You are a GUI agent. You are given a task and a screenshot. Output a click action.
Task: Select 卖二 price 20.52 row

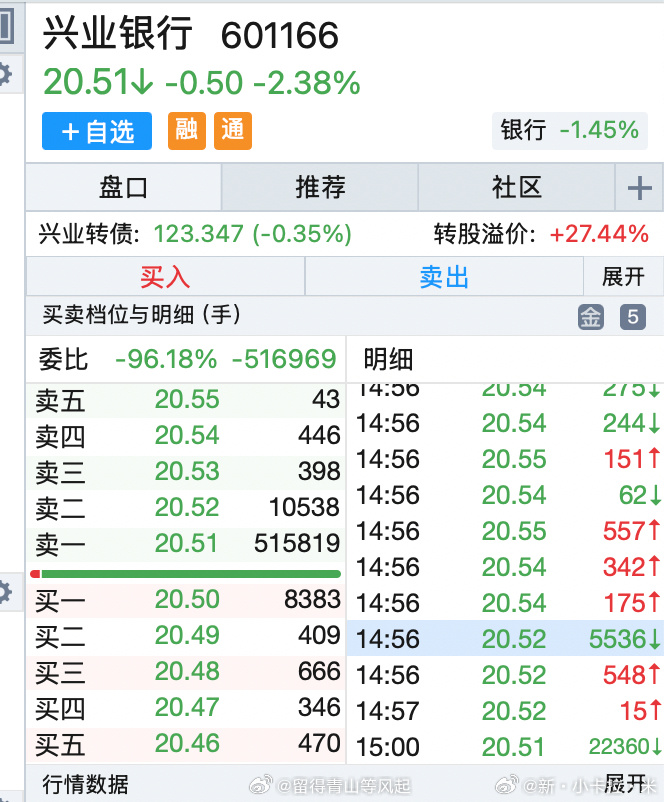tap(187, 508)
